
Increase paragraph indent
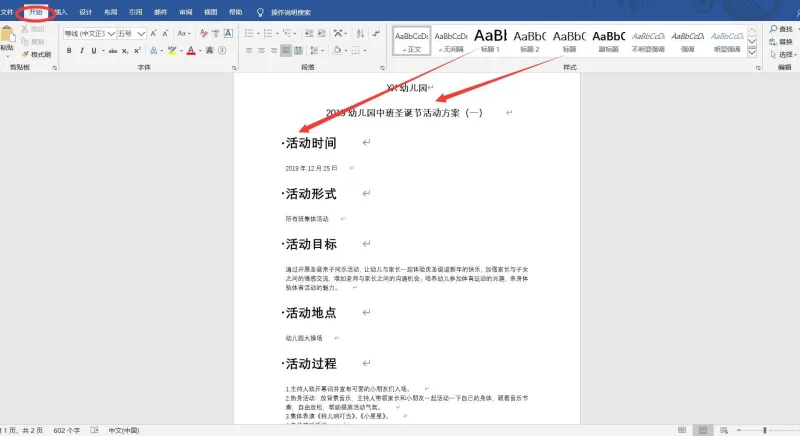tap(321, 33)
